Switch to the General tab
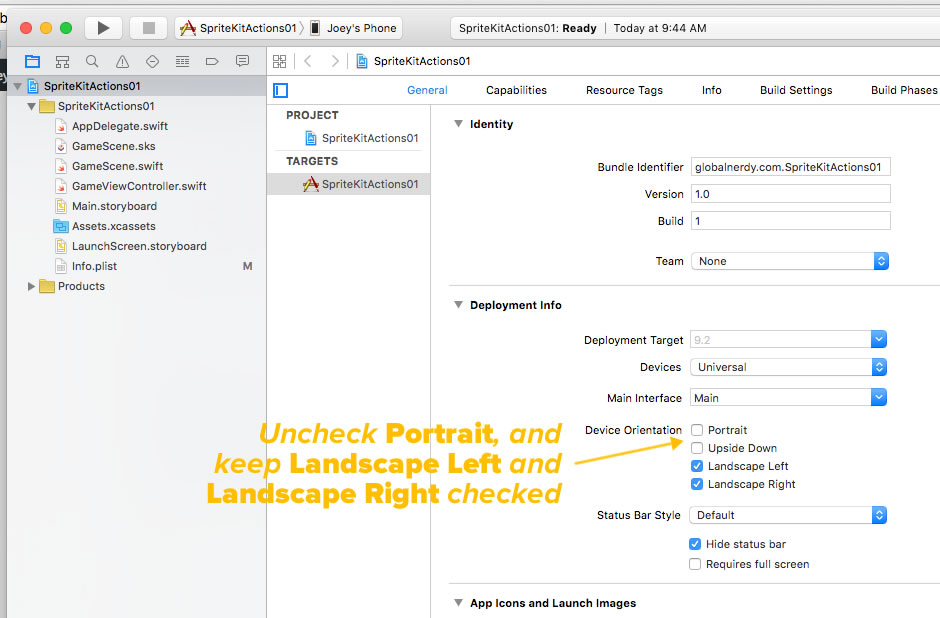The width and height of the screenshot is (940, 618). pyautogui.click(x=427, y=90)
